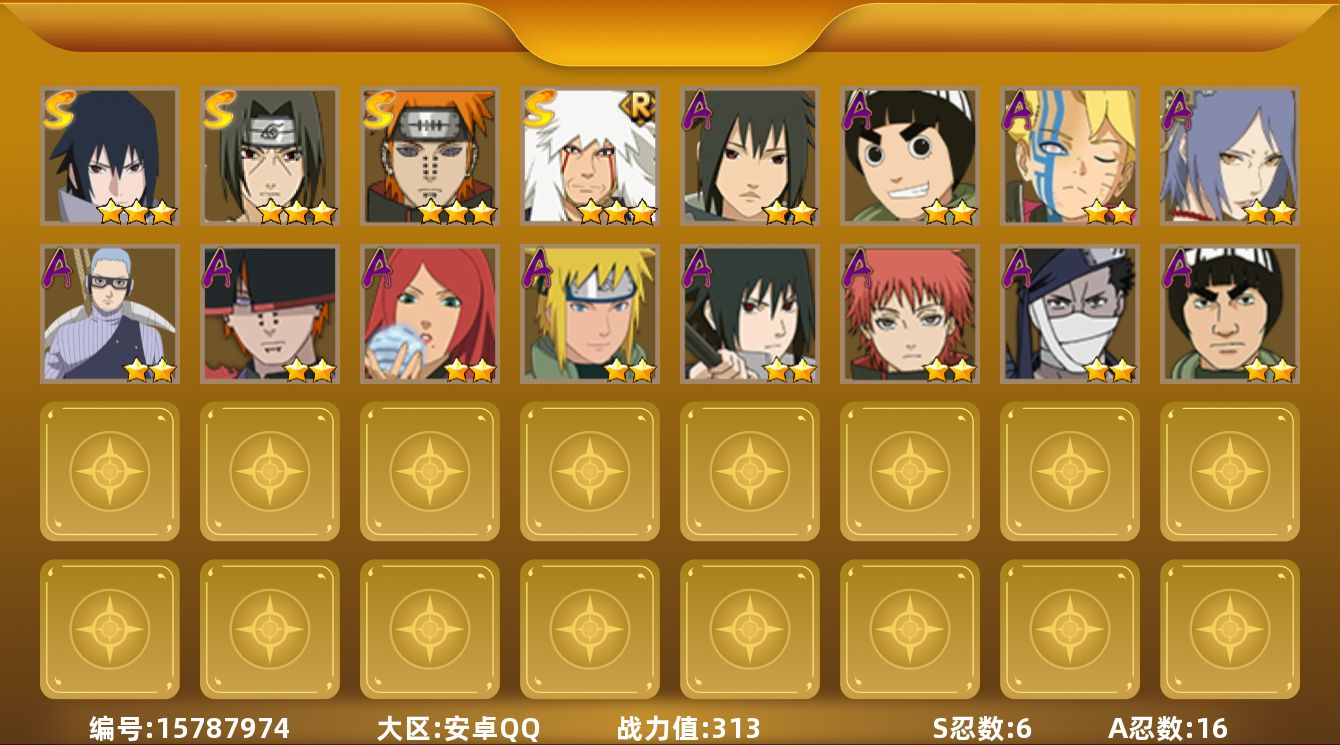Select the black-hat orange-haired A-rank ninja
The height and width of the screenshot is (745, 1340).
click(x=270, y=314)
